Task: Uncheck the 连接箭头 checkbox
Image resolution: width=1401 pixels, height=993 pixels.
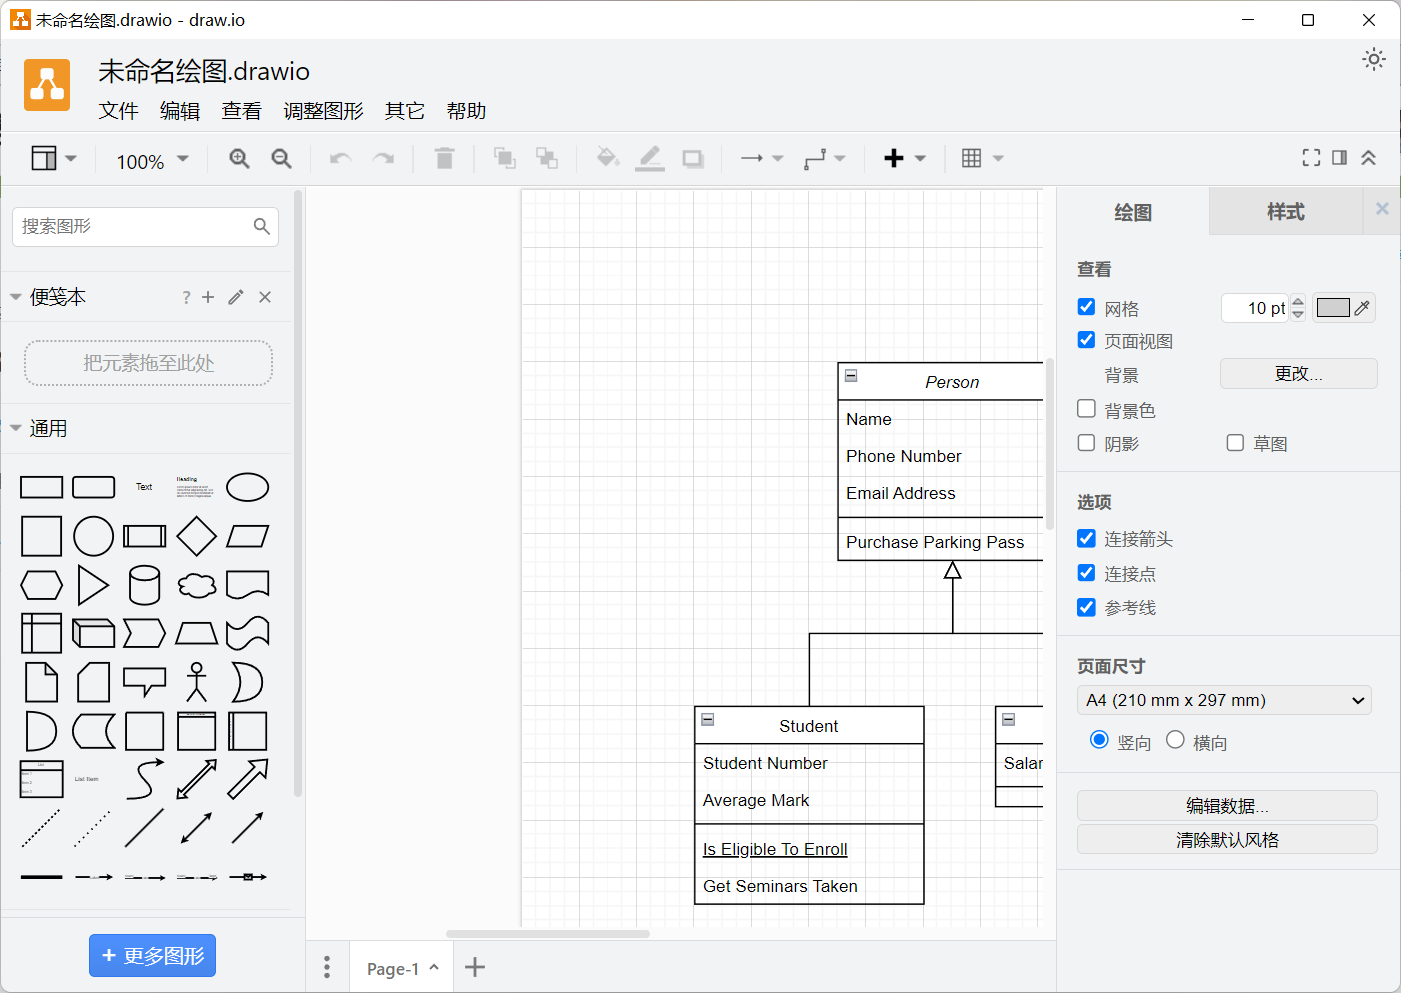Action: pos(1086,538)
